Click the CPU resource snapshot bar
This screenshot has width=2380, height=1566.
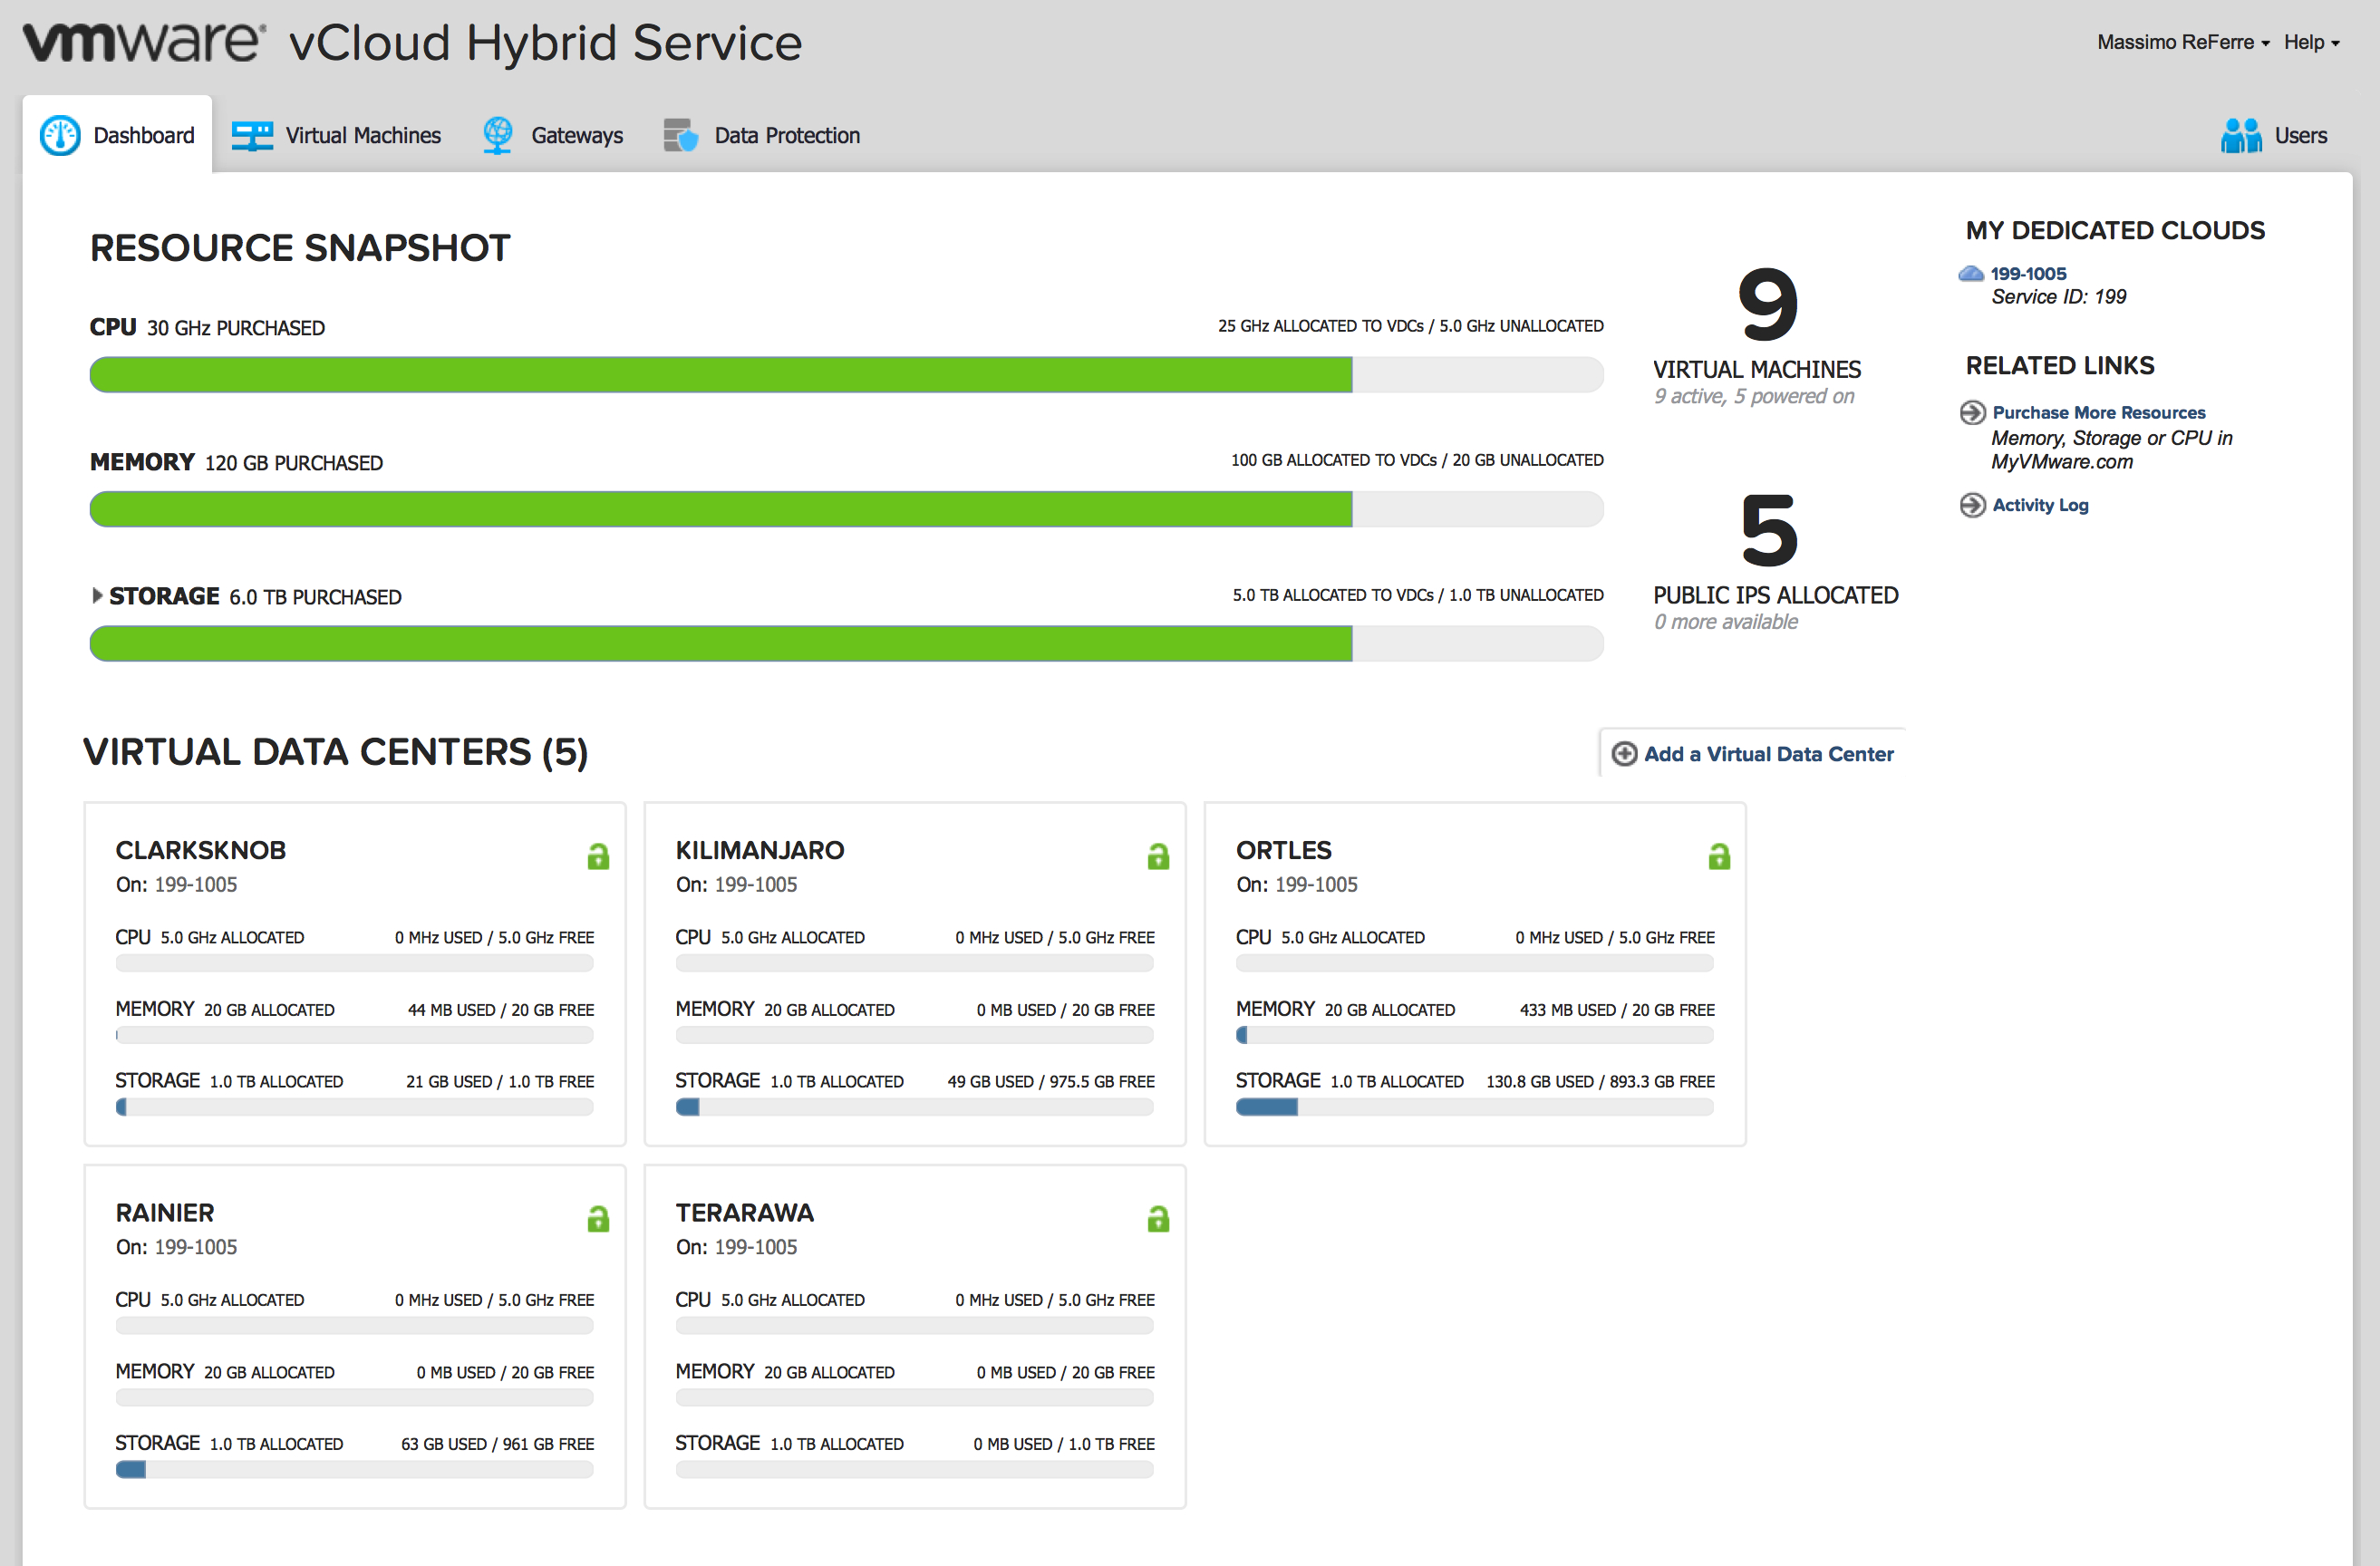click(846, 375)
